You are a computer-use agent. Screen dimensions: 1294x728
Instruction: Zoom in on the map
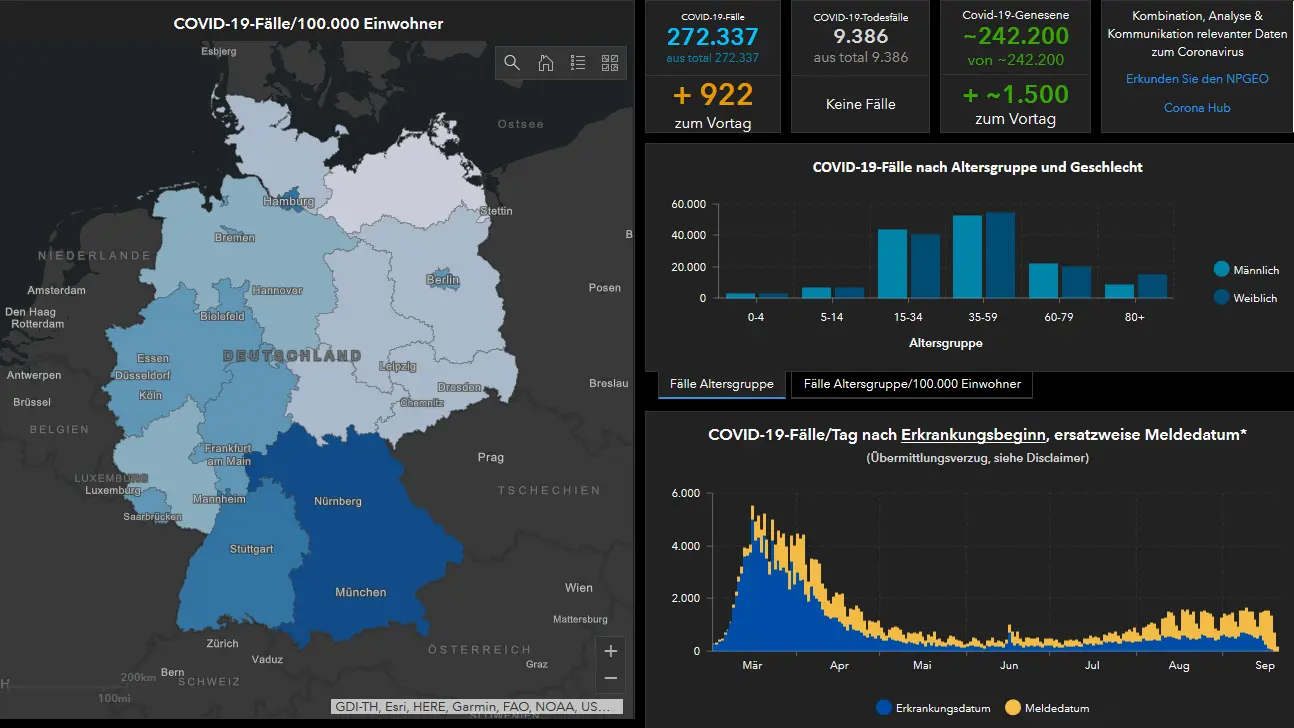tap(611, 651)
